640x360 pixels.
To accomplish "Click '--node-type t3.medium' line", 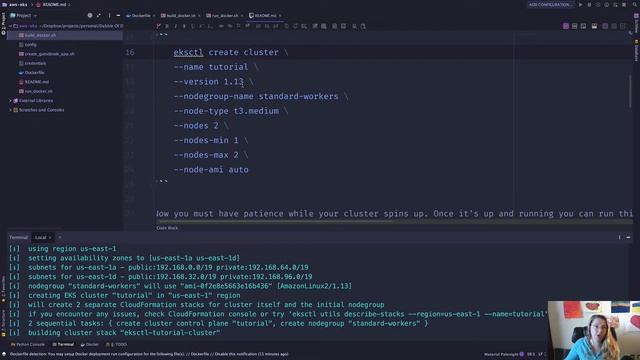I will tap(231, 111).
